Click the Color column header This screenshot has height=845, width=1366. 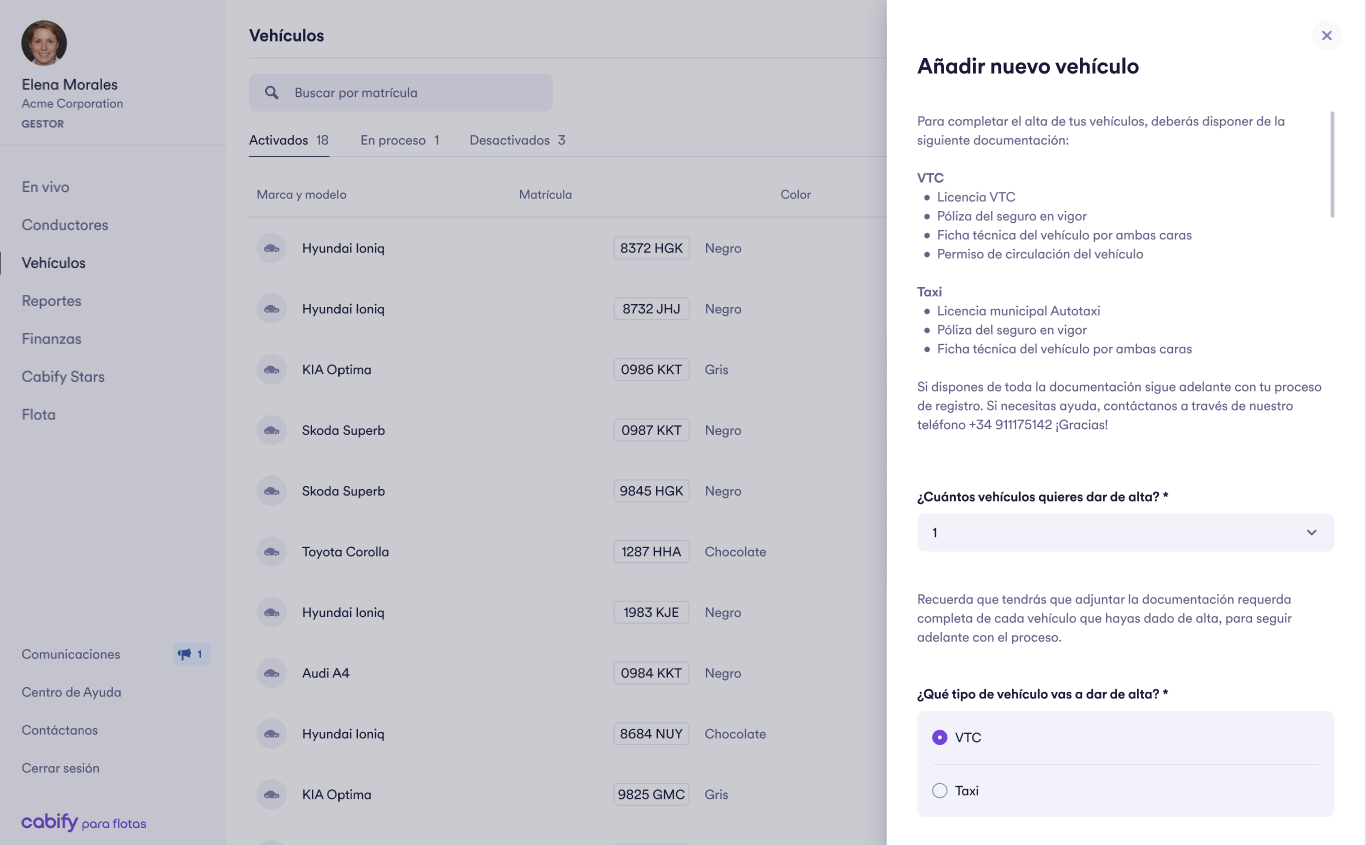[796, 195]
